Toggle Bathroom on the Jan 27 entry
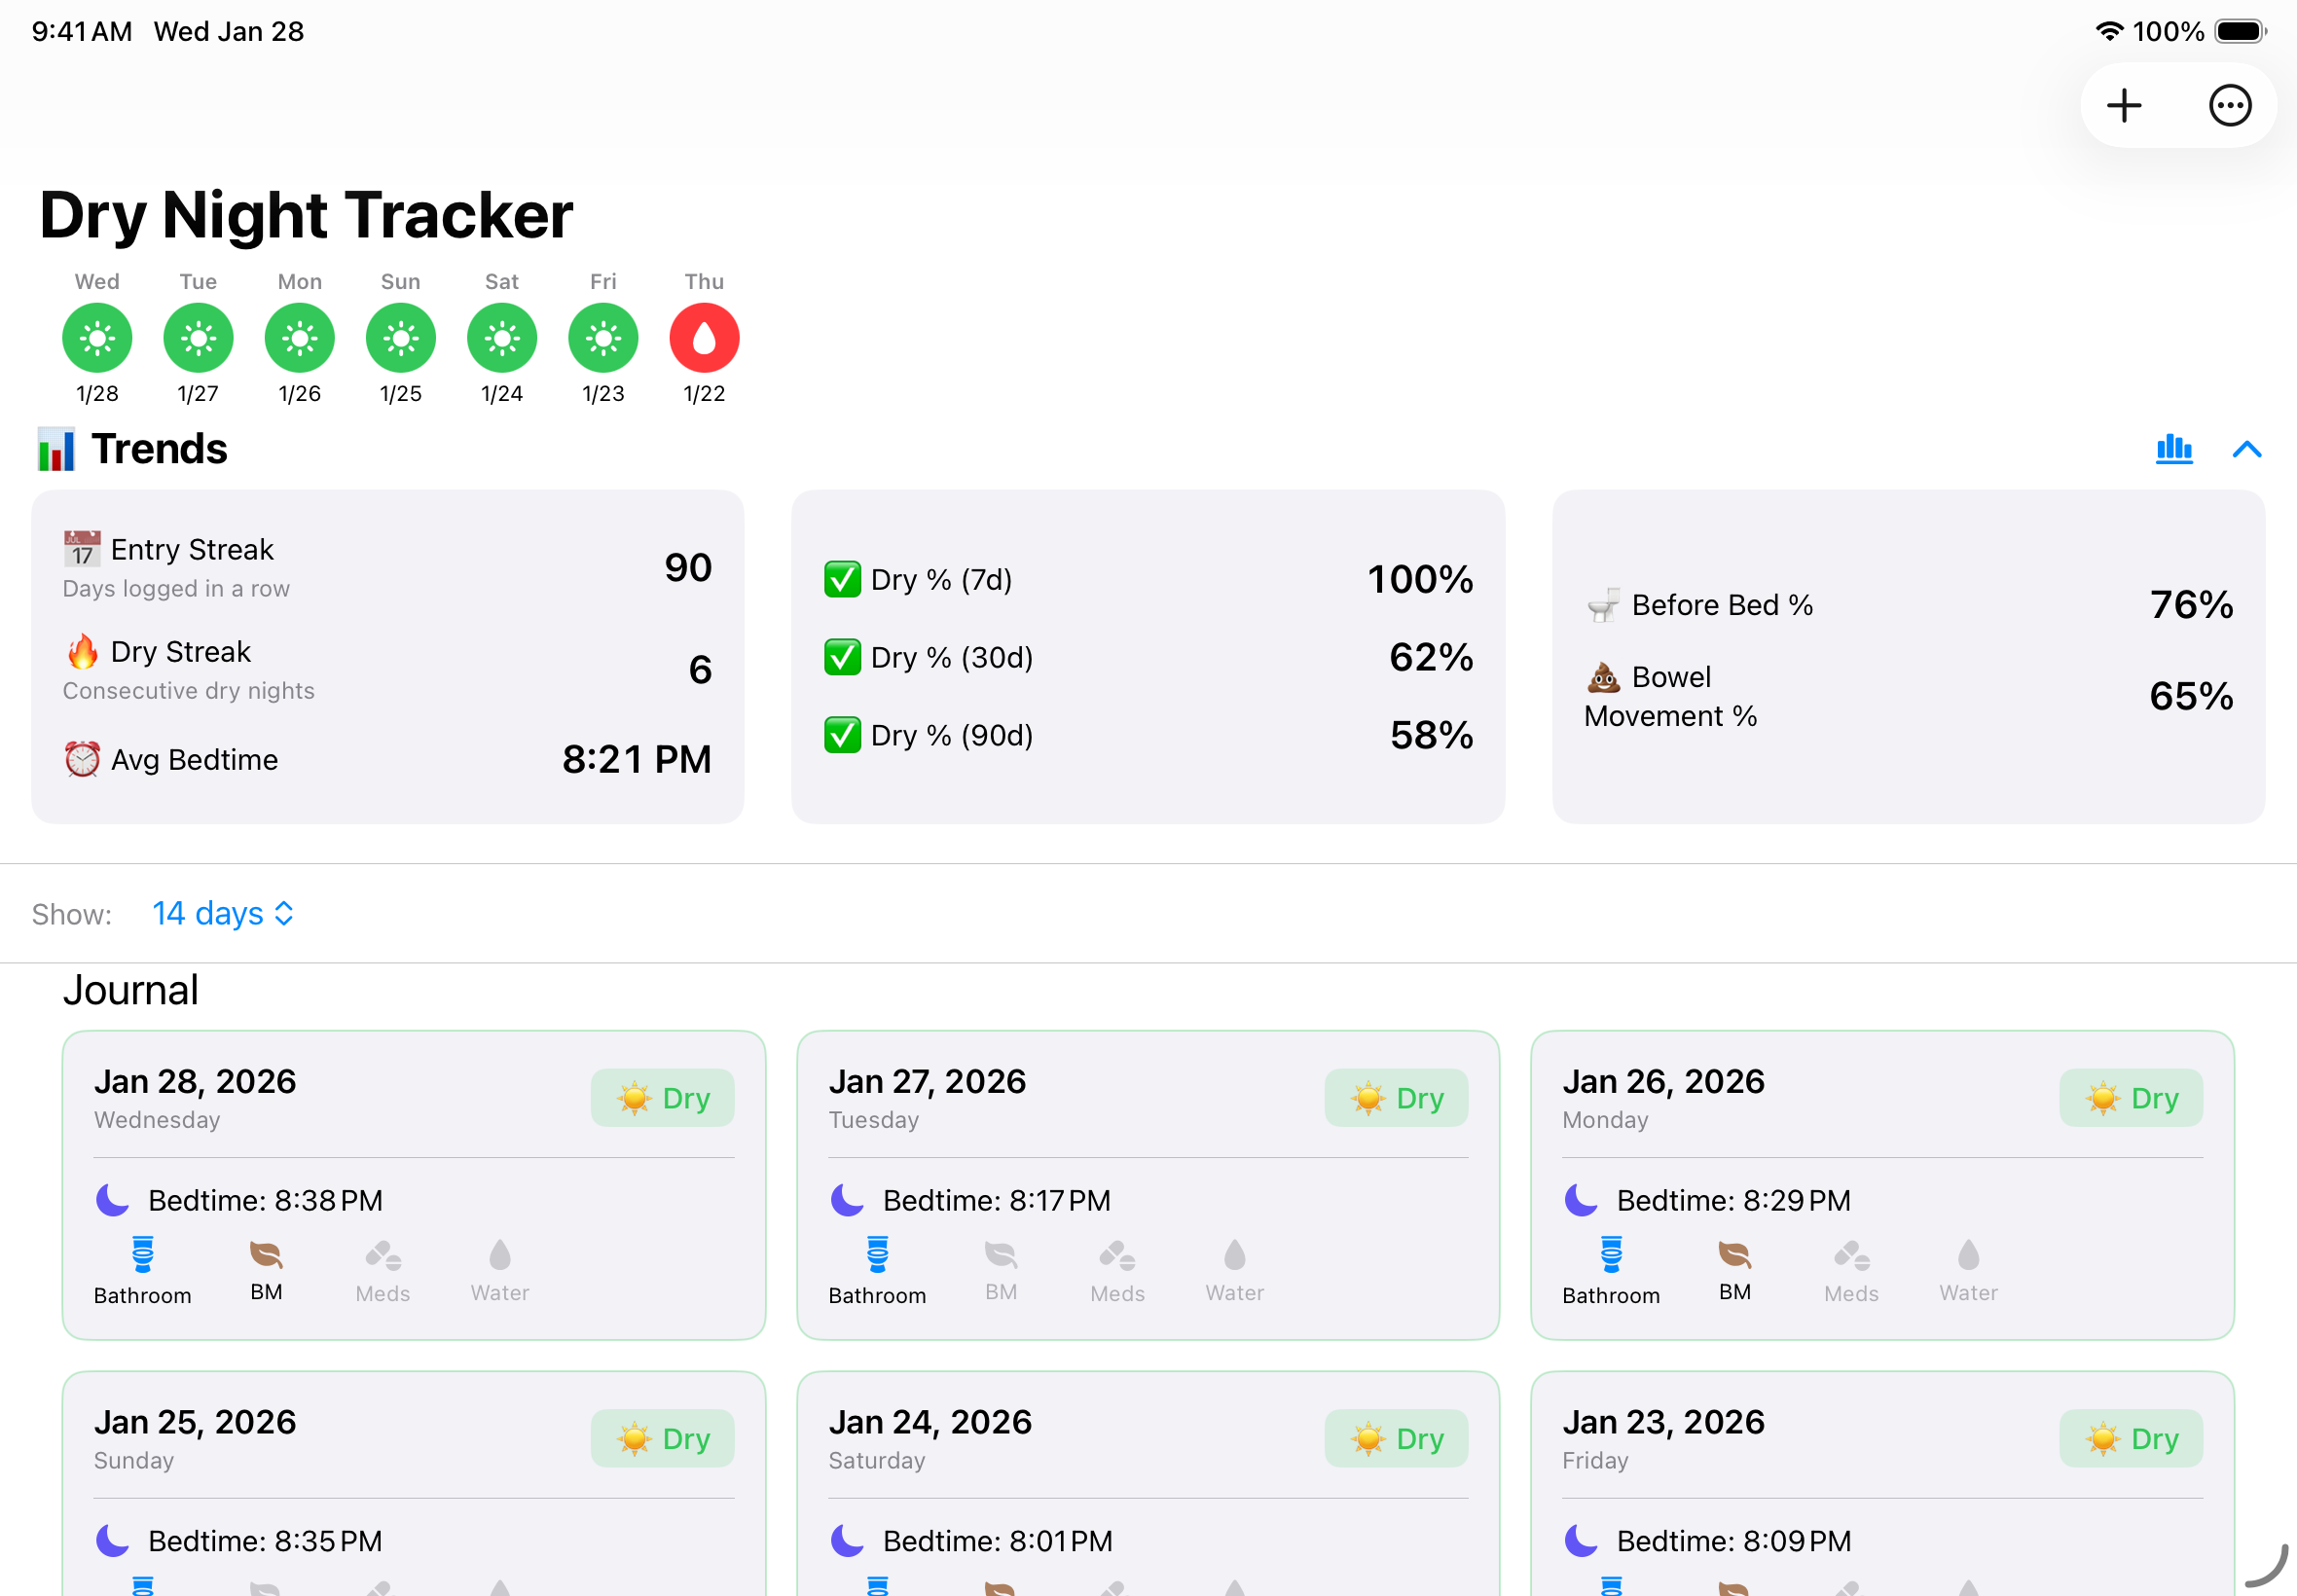The image size is (2297, 1596). tap(877, 1271)
